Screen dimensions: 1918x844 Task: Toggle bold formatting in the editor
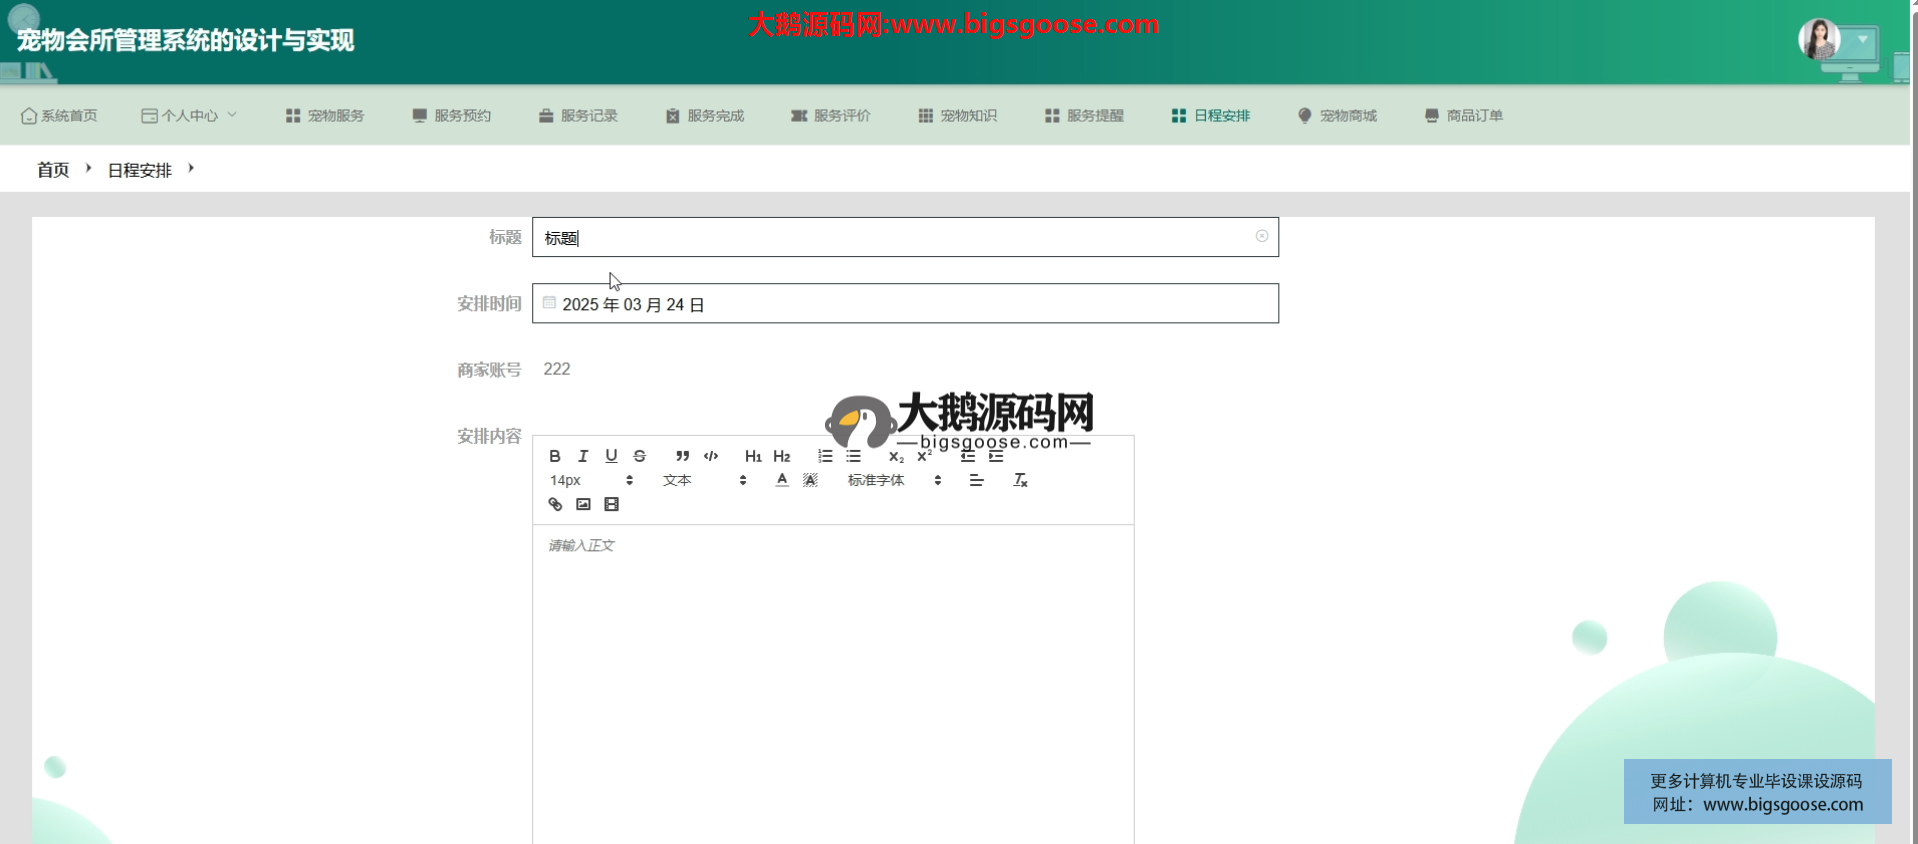pos(555,456)
